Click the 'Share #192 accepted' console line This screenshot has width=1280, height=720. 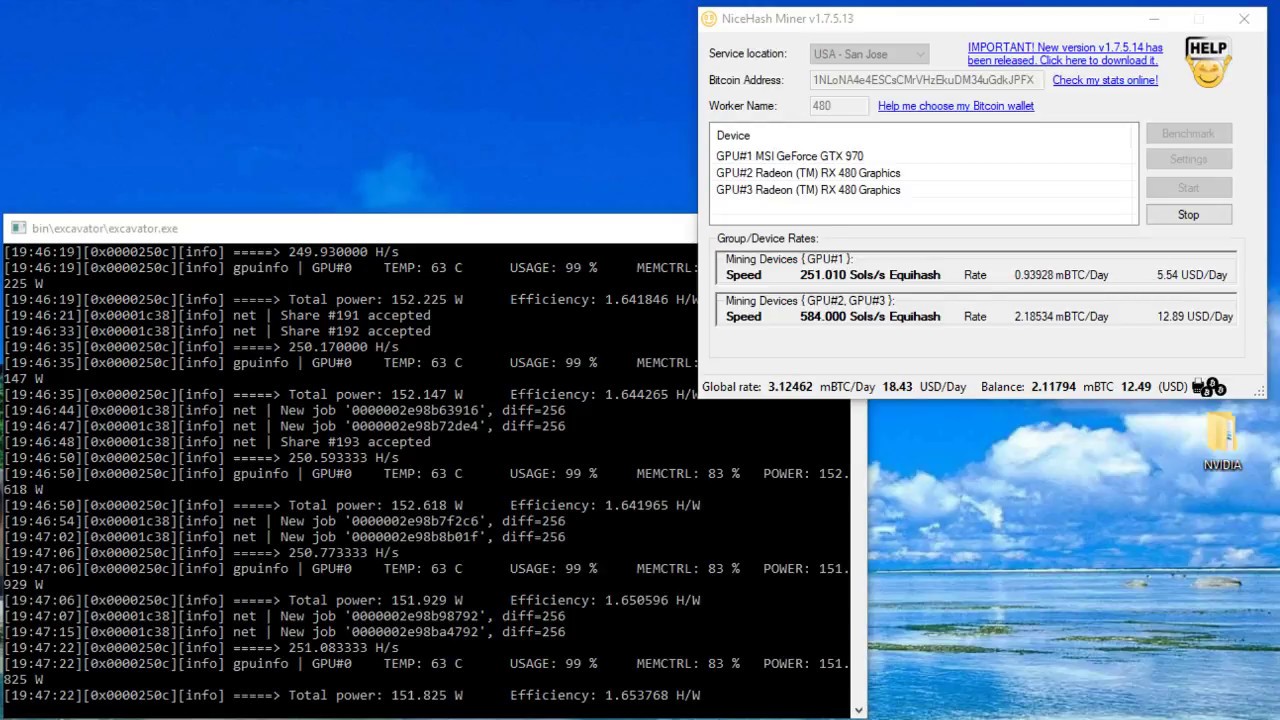click(x=217, y=331)
